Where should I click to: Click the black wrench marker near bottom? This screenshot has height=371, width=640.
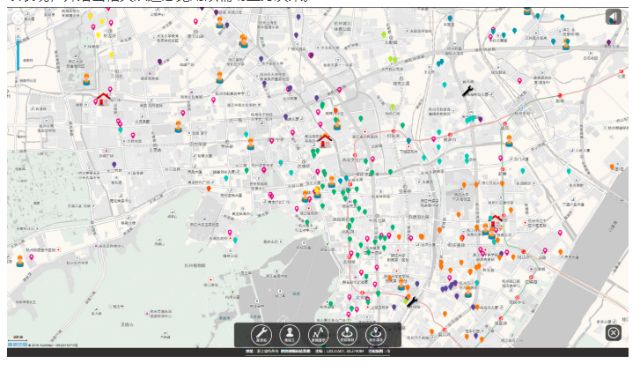(x=412, y=302)
